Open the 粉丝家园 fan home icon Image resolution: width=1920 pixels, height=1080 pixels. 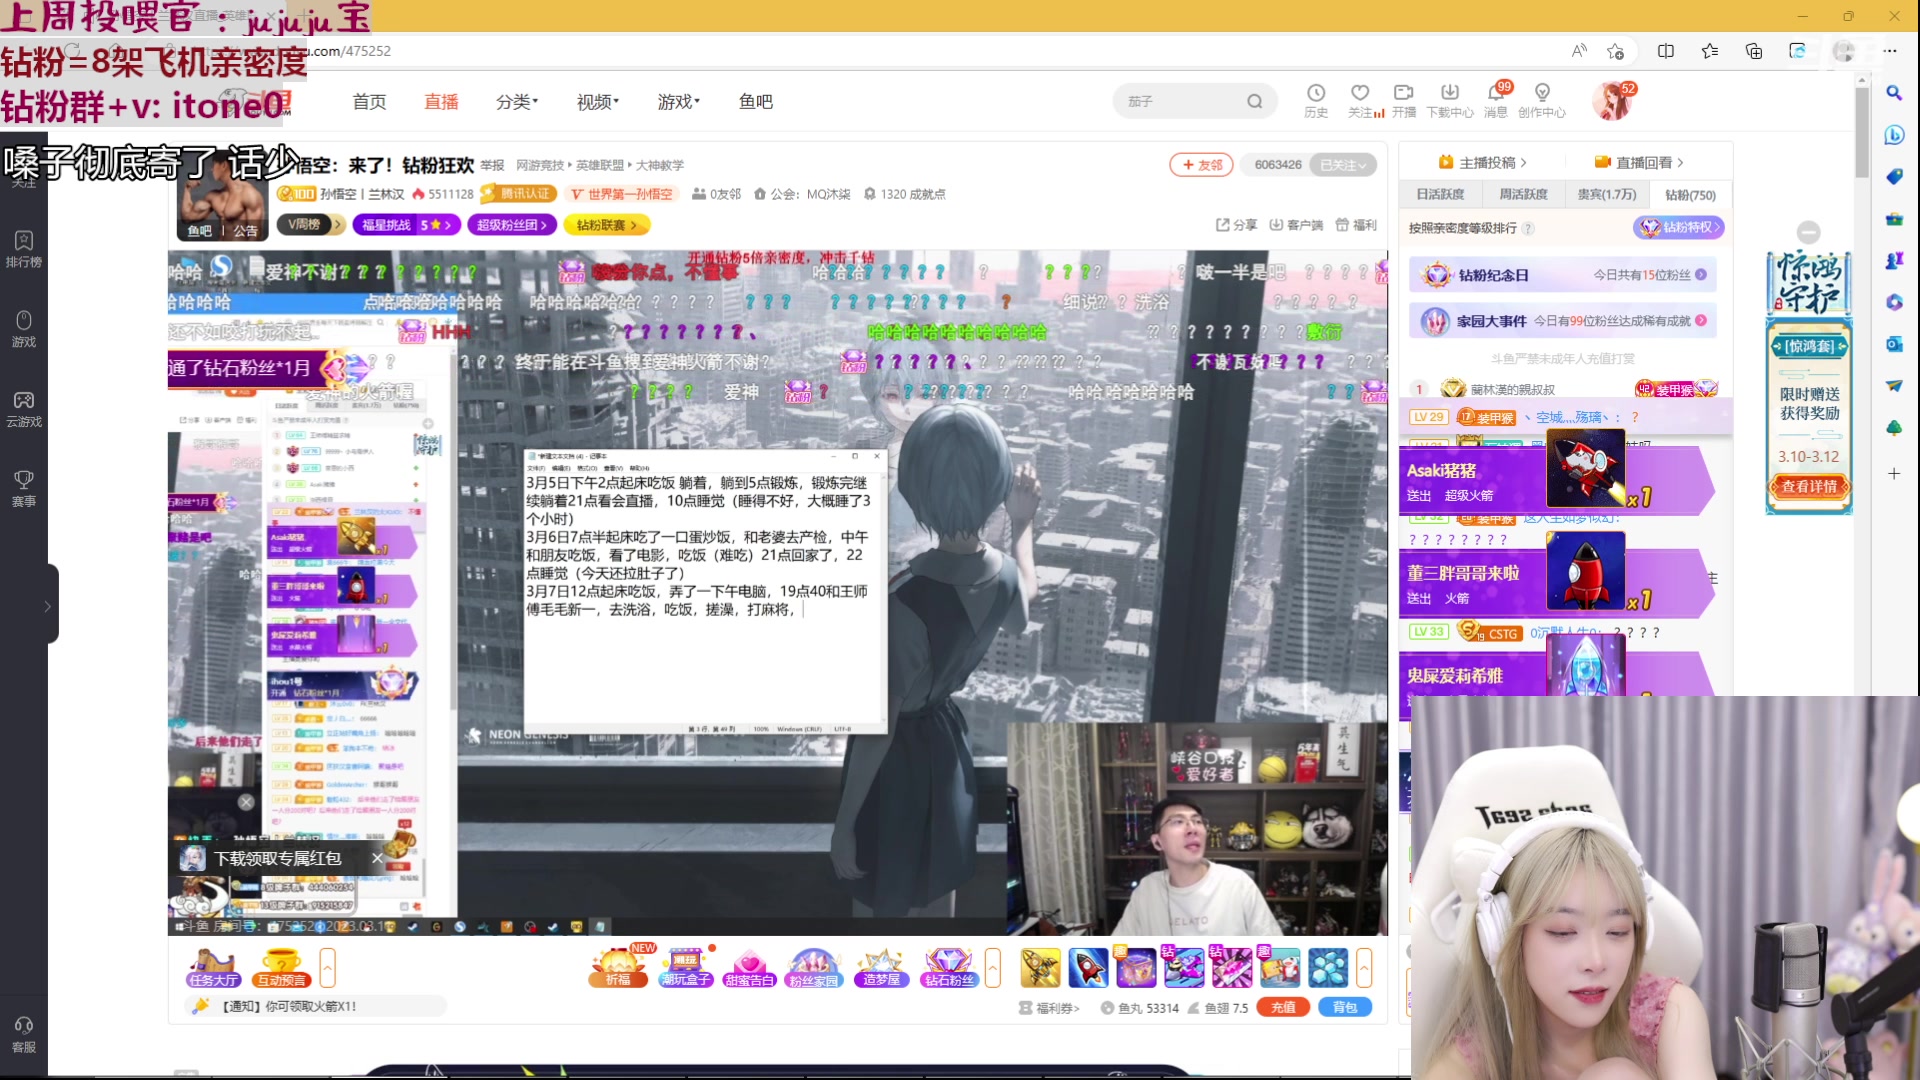tap(814, 968)
